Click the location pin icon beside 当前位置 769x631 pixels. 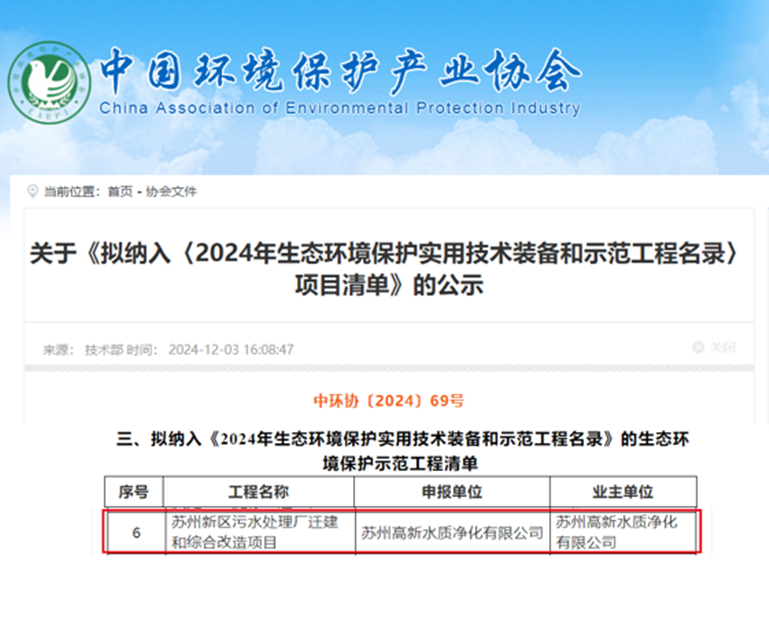point(34,191)
